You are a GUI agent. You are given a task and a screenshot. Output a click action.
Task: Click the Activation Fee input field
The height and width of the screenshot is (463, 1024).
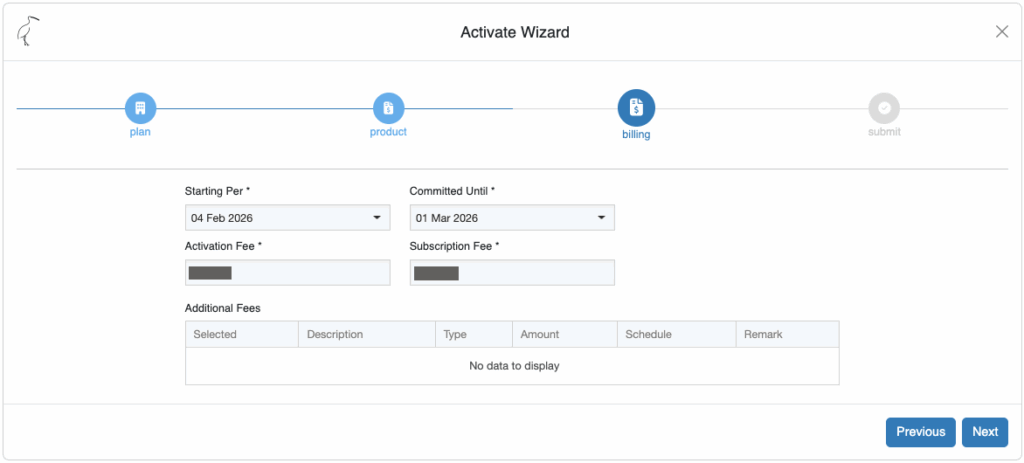[287, 273]
